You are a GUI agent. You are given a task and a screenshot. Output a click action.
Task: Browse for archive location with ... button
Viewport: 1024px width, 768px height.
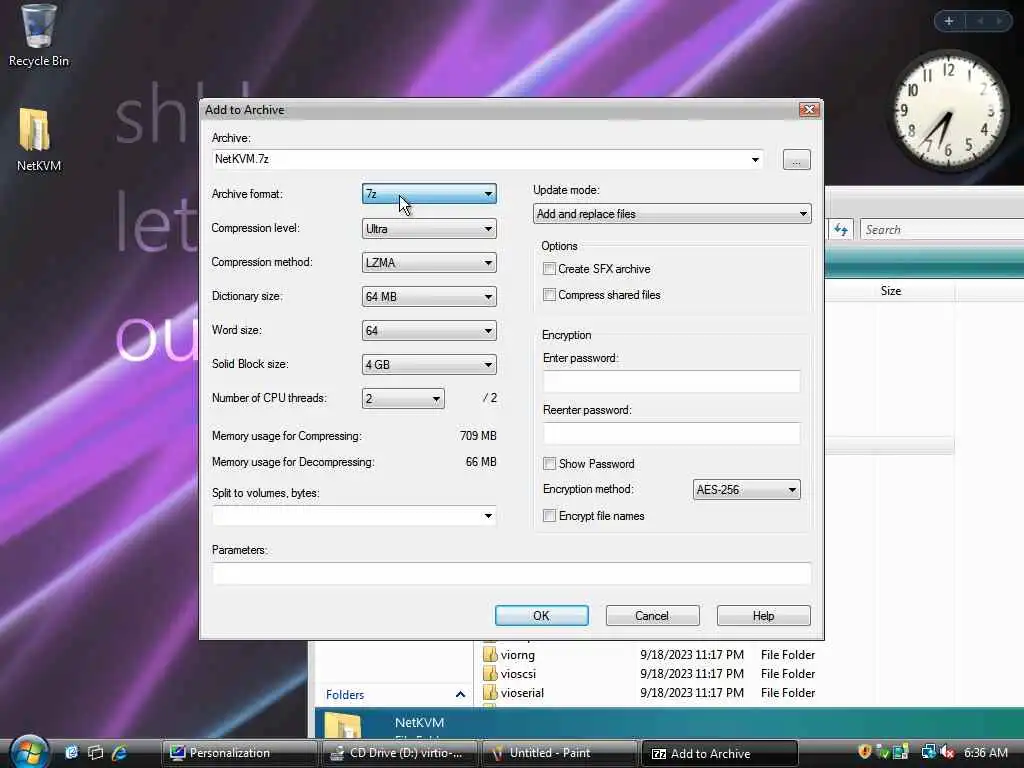[x=797, y=159]
